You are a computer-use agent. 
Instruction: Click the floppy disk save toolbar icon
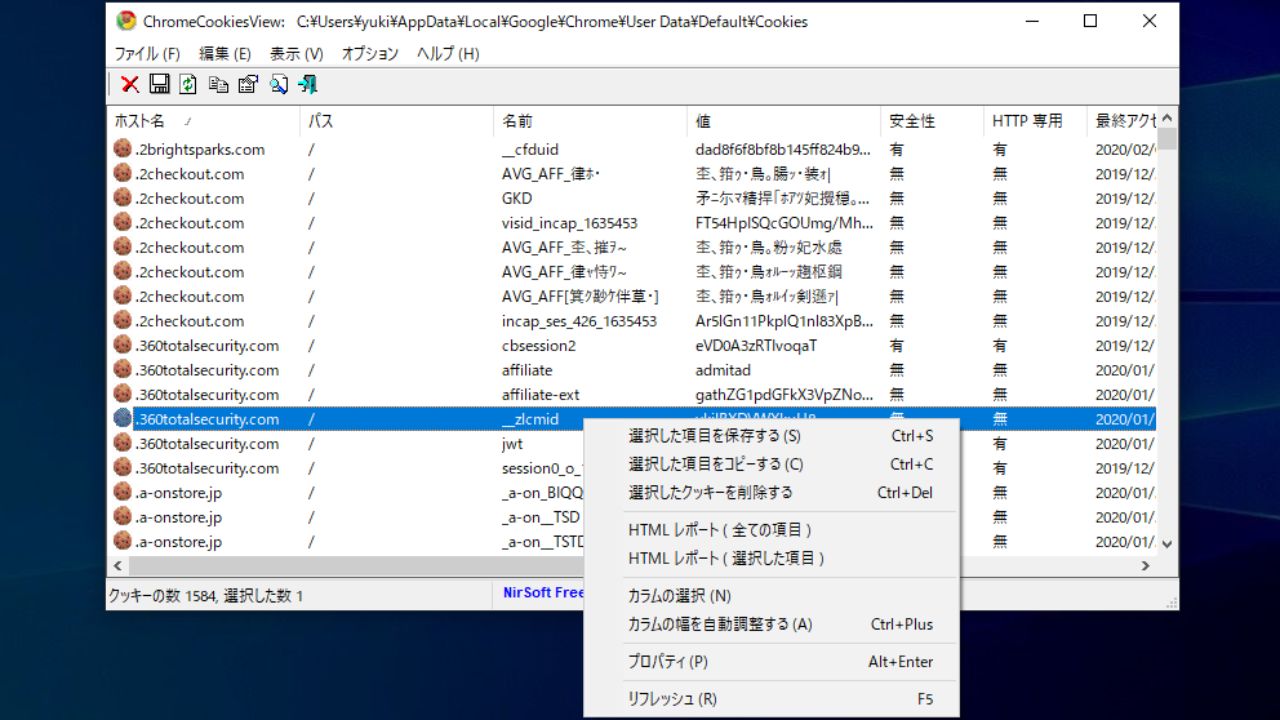pos(159,85)
